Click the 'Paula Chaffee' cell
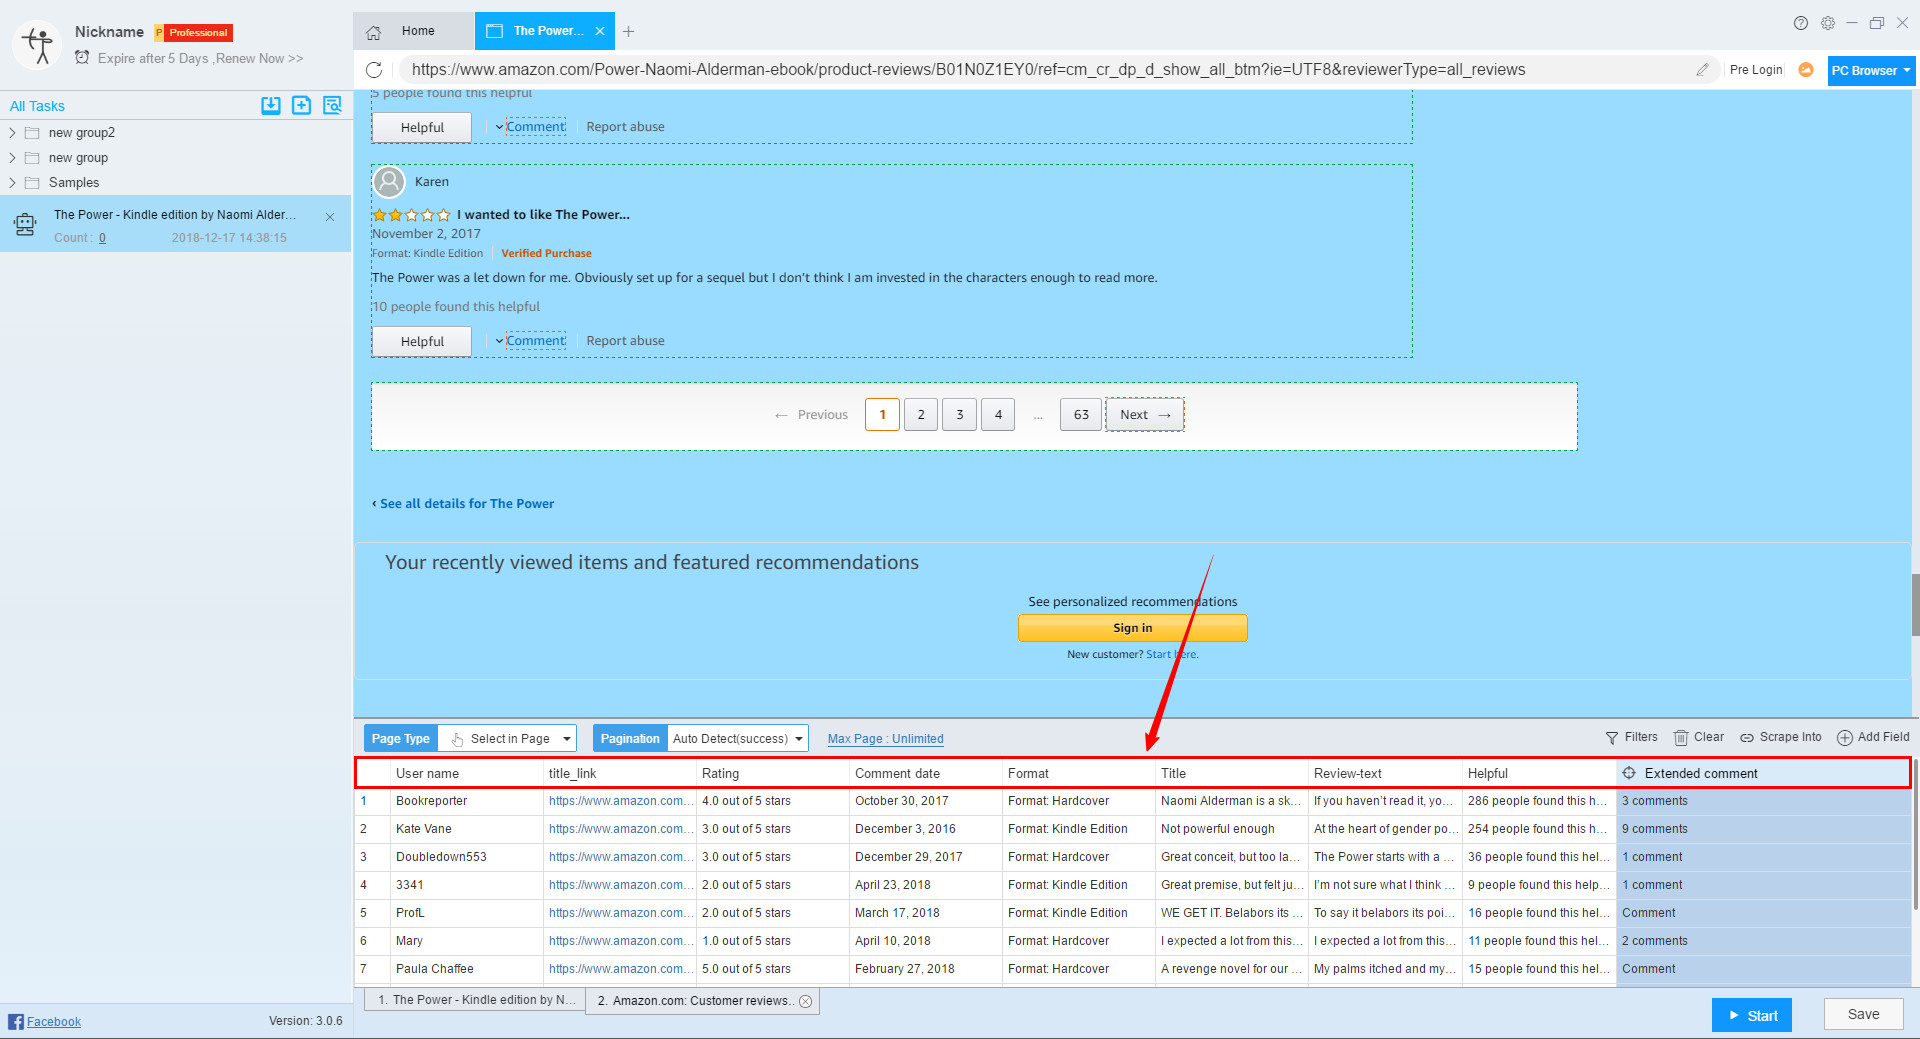 467,969
